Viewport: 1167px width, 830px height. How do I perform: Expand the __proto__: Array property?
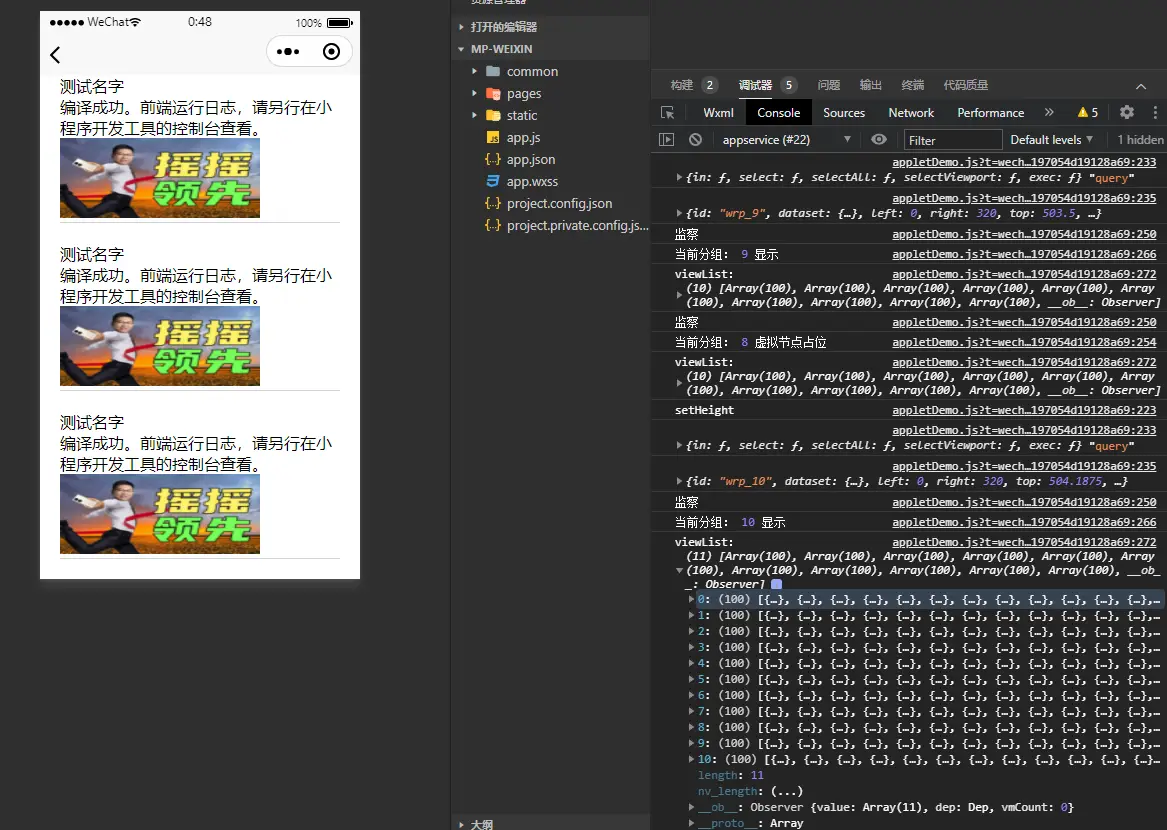tap(691, 823)
